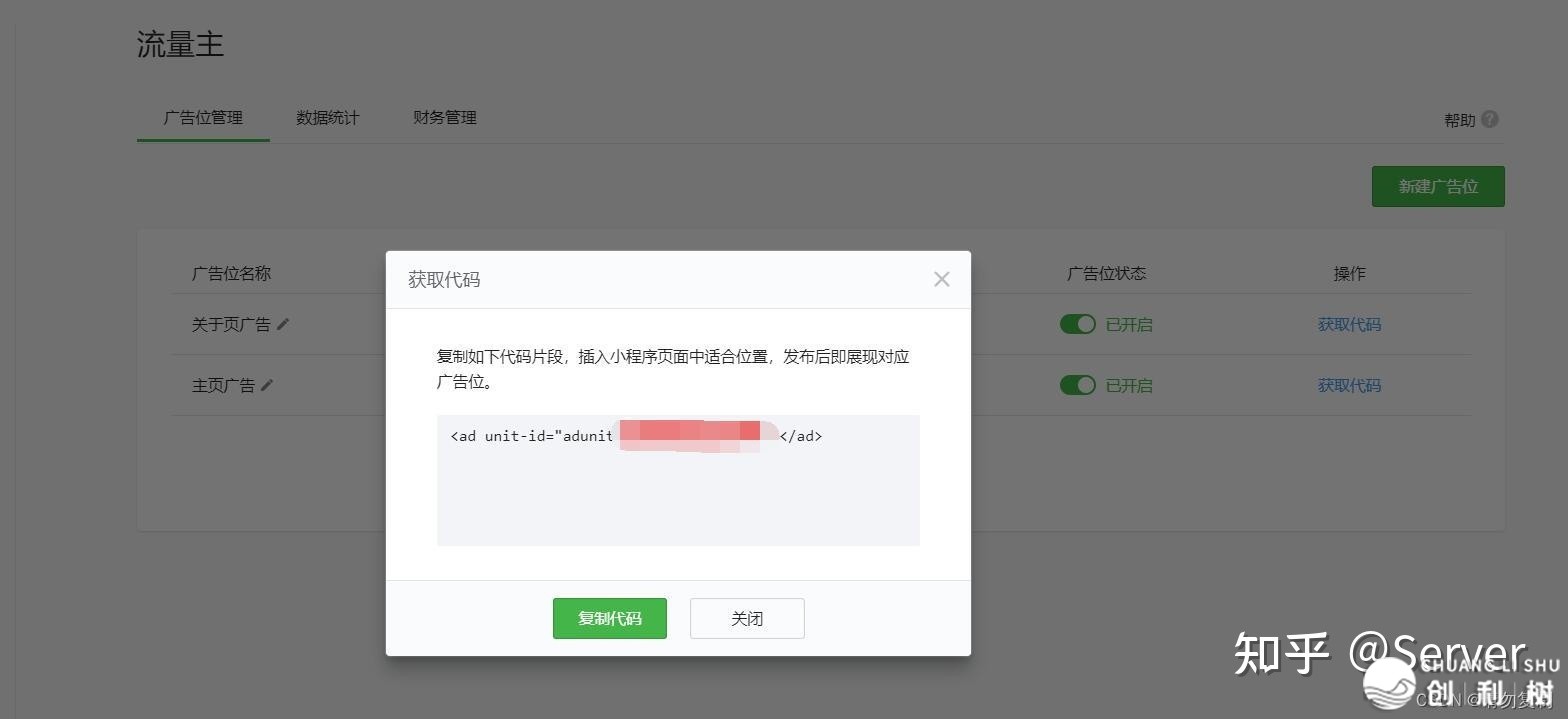Click the question mark help icon
The width and height of the screenshot is (1568, 719).
pos(1489,119)
